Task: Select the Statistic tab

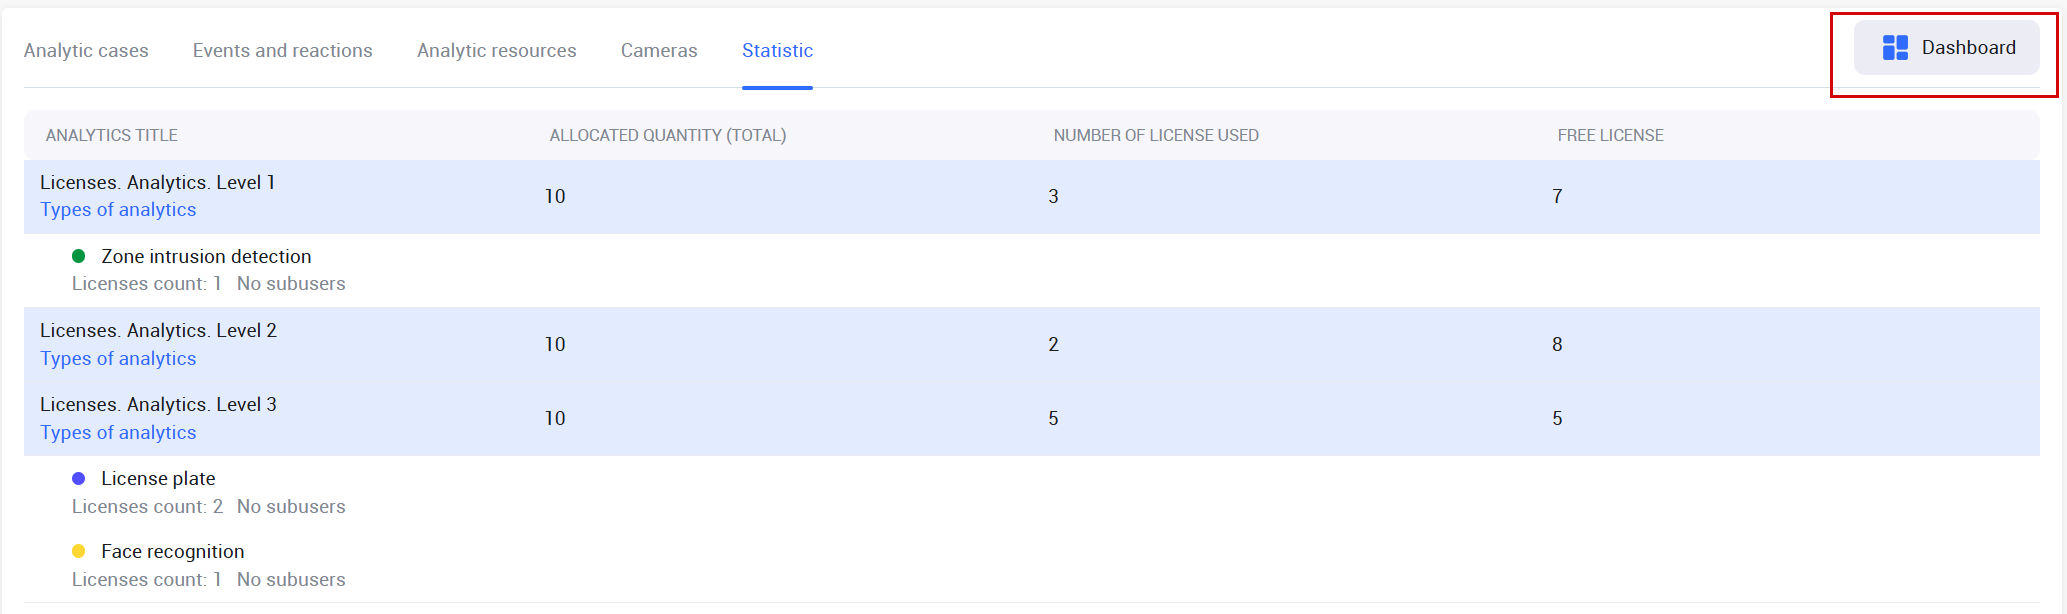Action: tap(777, 51)
